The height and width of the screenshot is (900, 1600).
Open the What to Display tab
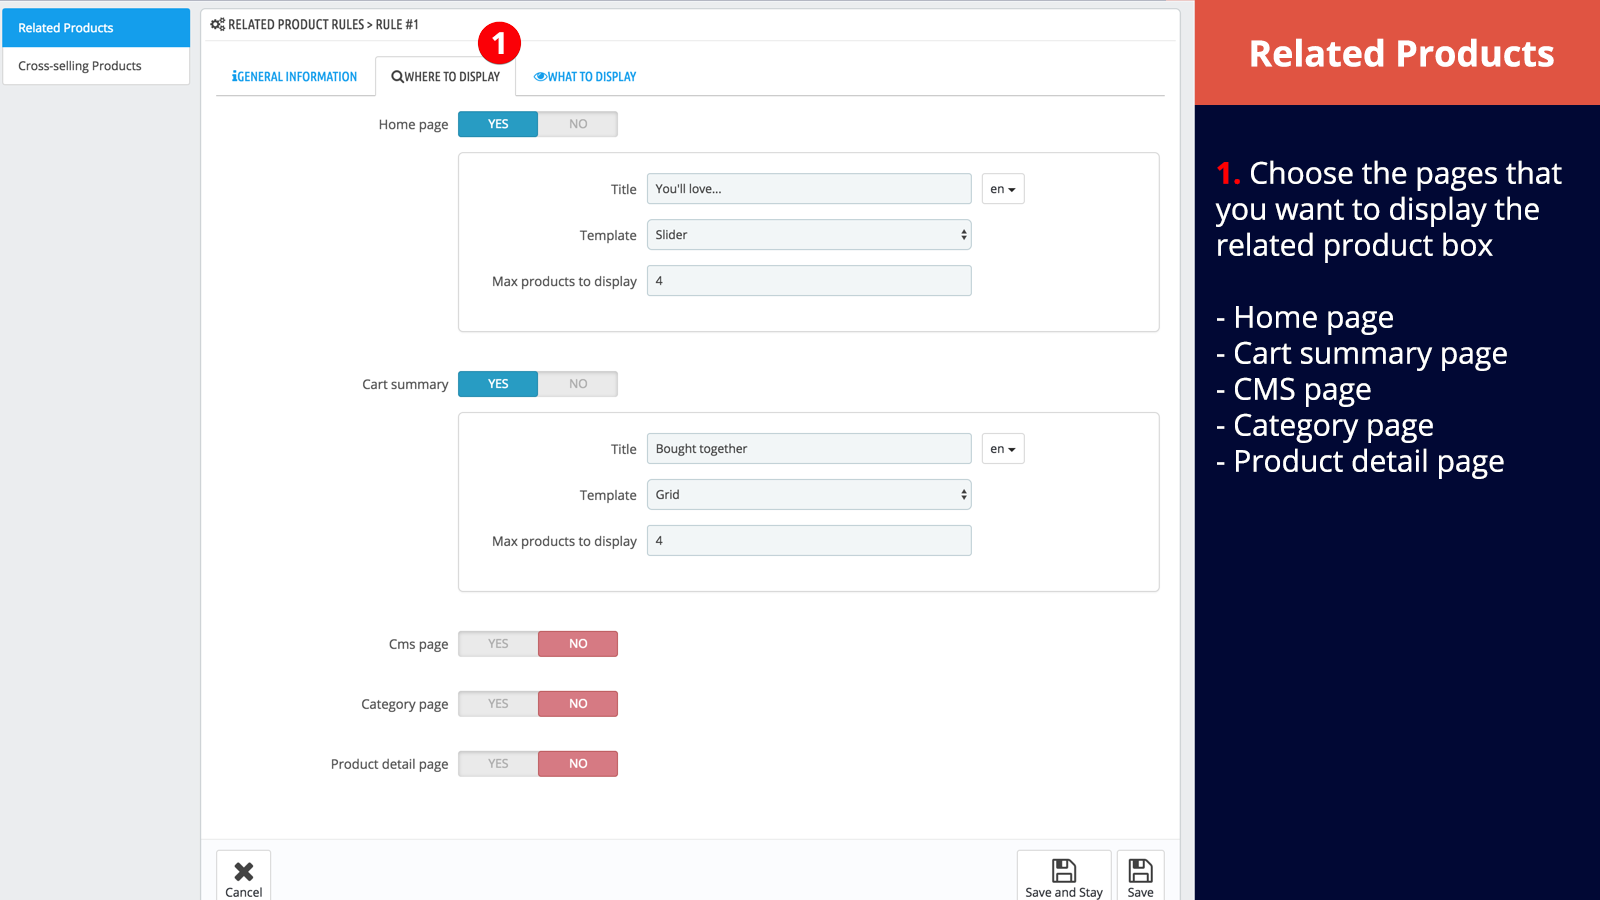coord(585,77)
